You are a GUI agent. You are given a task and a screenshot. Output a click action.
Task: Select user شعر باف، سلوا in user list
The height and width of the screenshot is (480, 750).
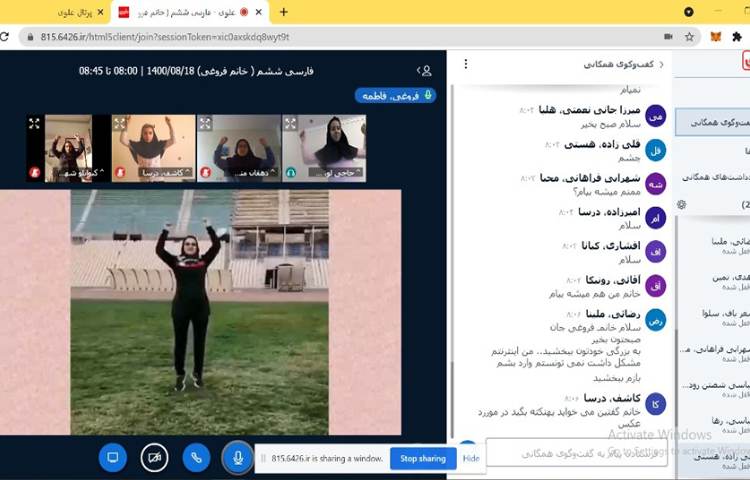(714, 317)
